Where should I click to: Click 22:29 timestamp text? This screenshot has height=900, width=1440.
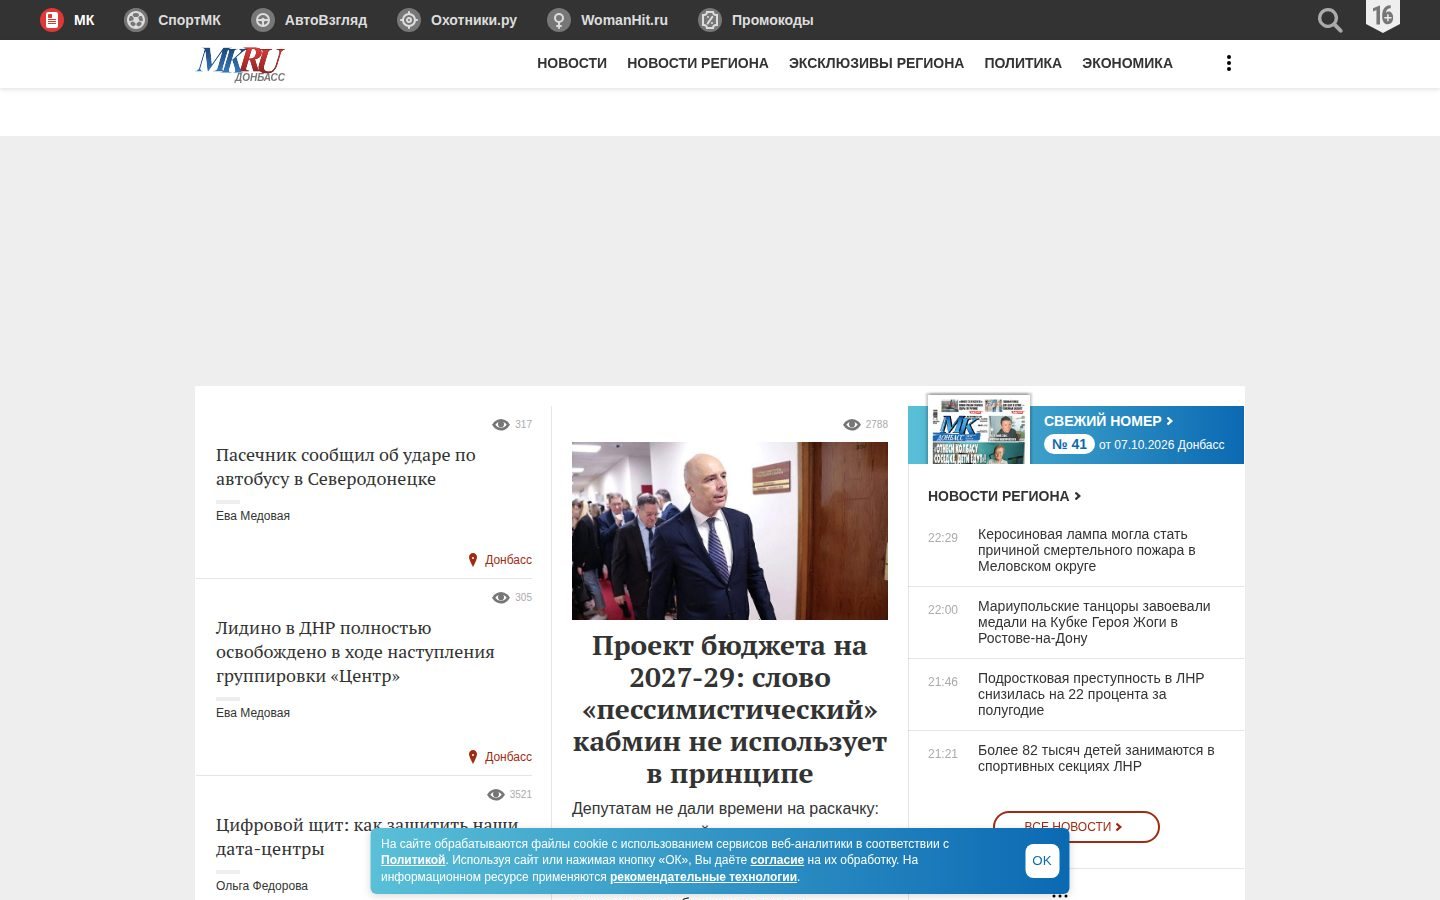tap(943, 538)
